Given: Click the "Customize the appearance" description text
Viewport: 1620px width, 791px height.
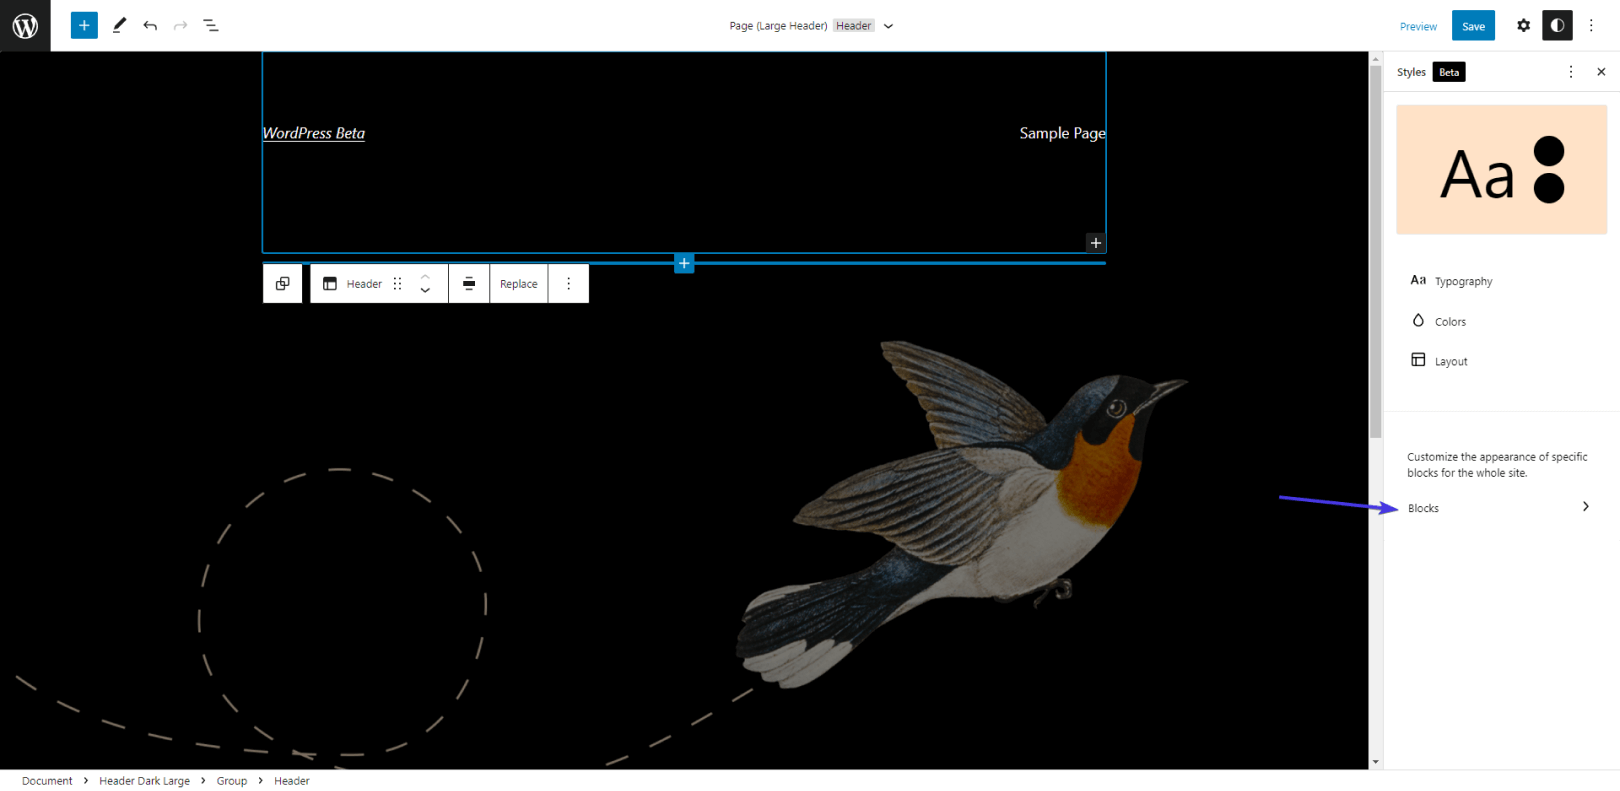Looking at the screenshot, I should pyautogui.click(x=1497, y=465).
